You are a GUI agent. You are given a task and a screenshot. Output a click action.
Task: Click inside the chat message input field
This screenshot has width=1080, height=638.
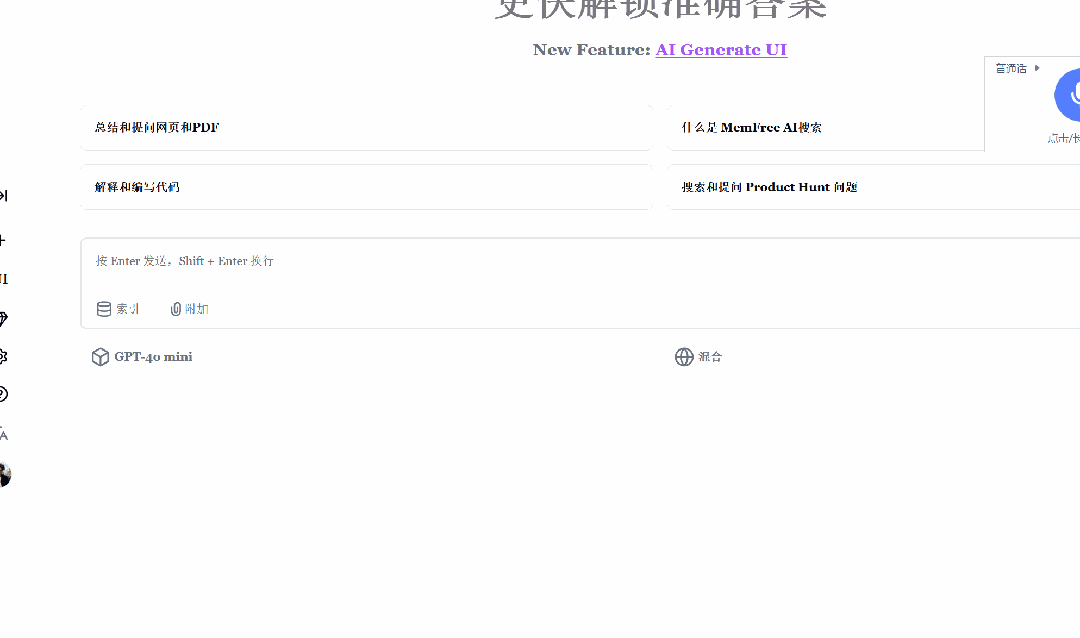point(400,261)
